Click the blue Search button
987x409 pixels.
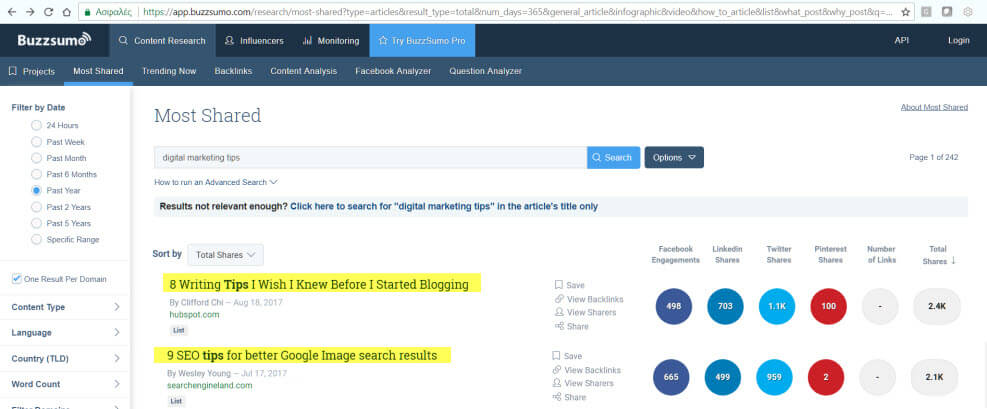614,157
